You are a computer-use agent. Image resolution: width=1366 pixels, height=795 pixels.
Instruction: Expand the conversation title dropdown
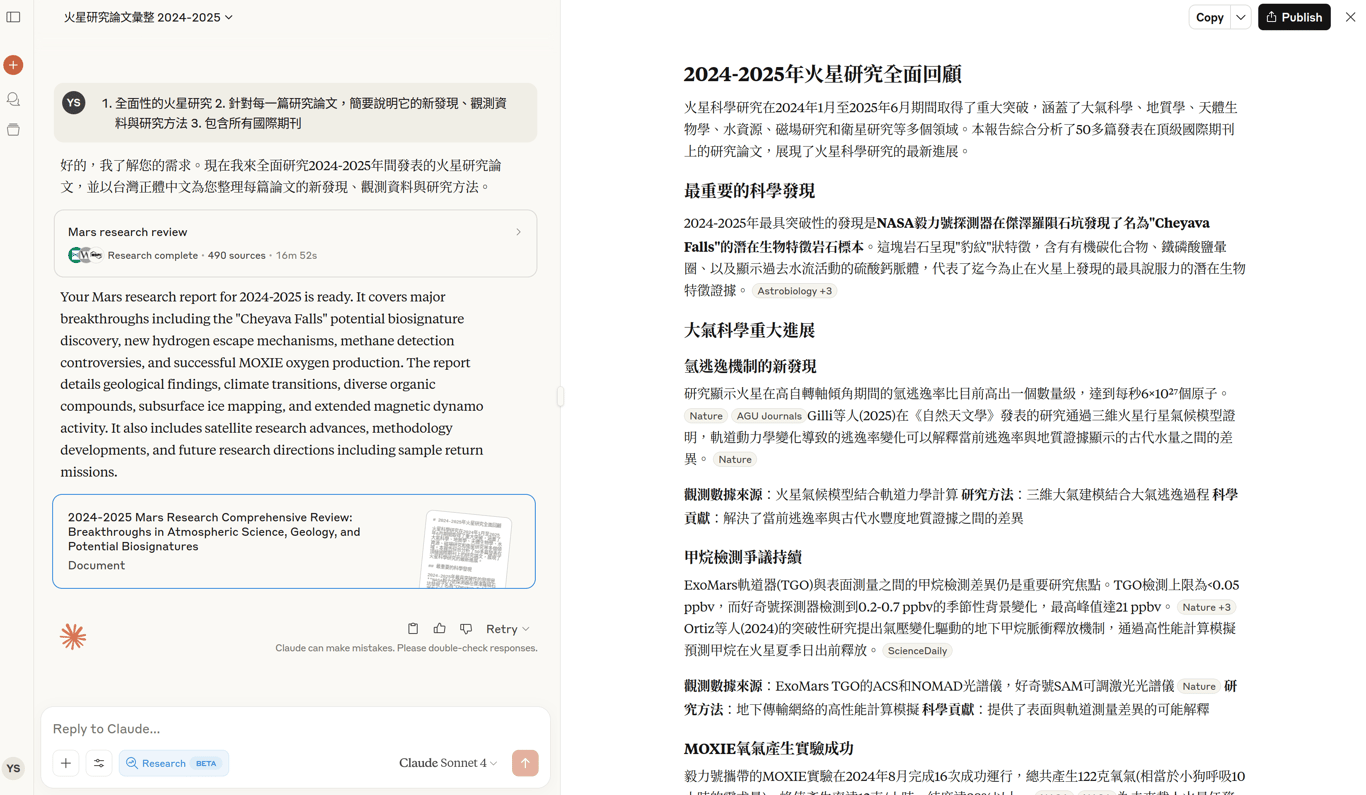point(148,17)
